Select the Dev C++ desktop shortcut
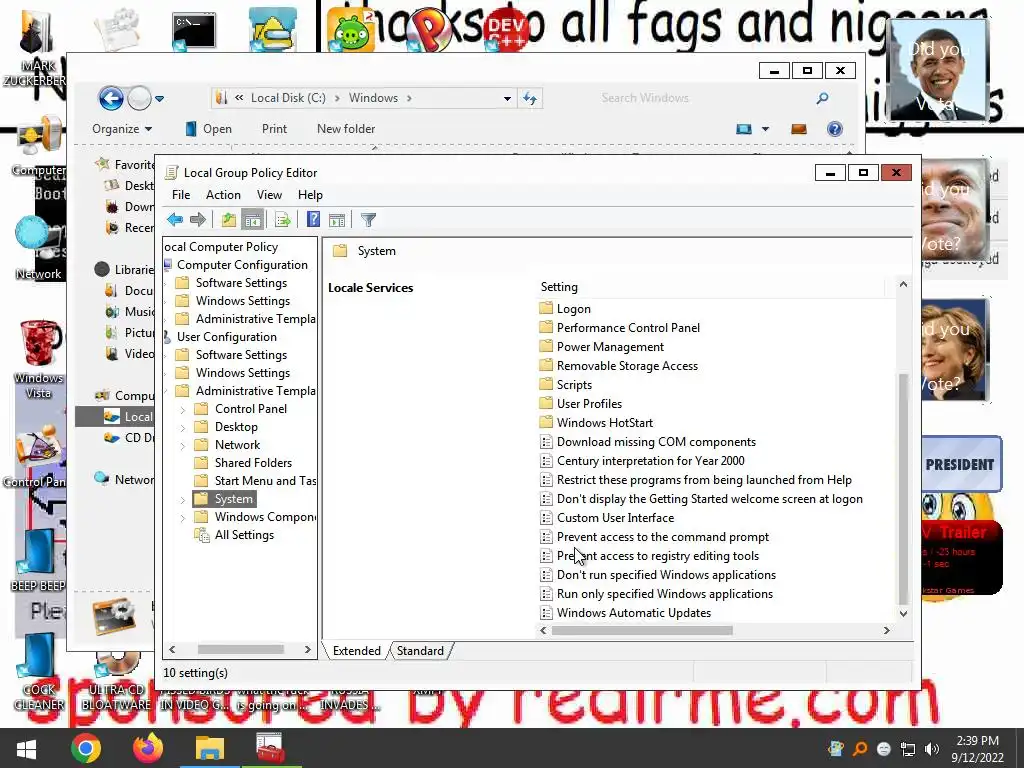The height and width of the screenshot is (768, 1024). click(507, 30)
